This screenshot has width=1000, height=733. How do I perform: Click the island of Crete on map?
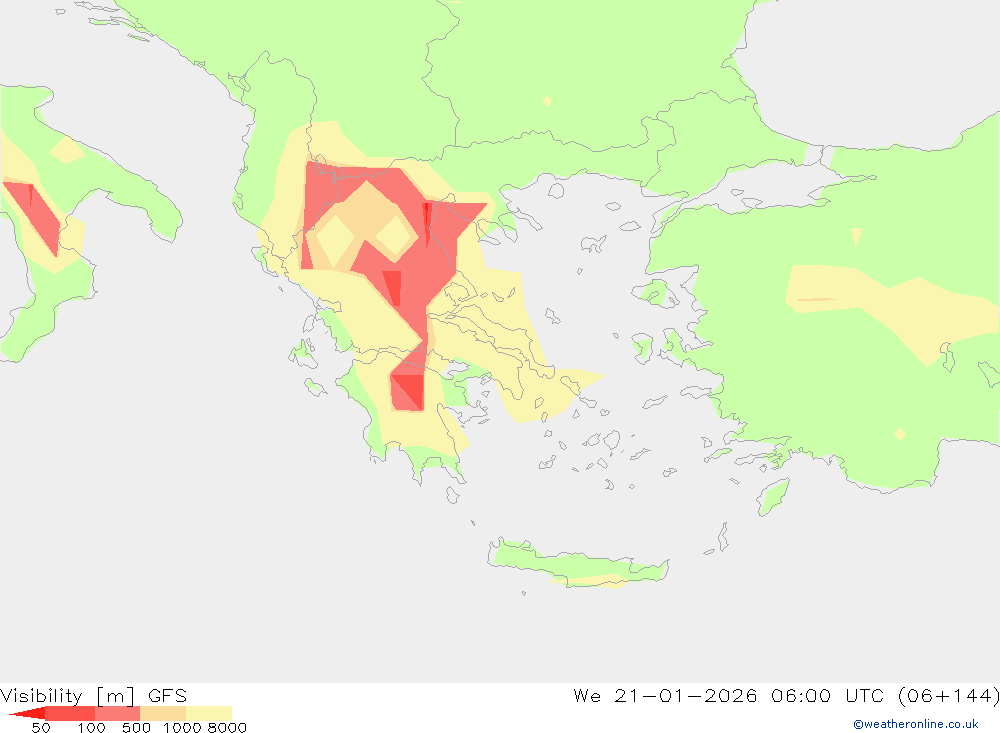(577, 565)
